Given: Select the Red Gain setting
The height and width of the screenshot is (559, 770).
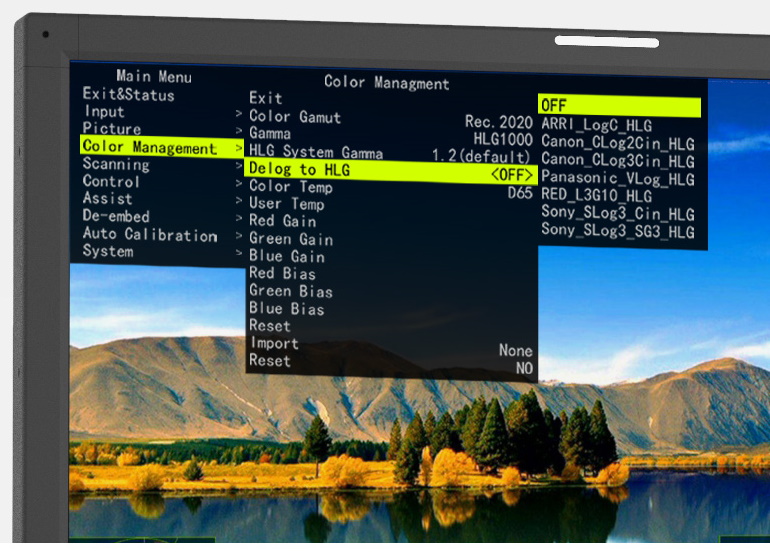Looking at the screenshot, I should 282,221.
